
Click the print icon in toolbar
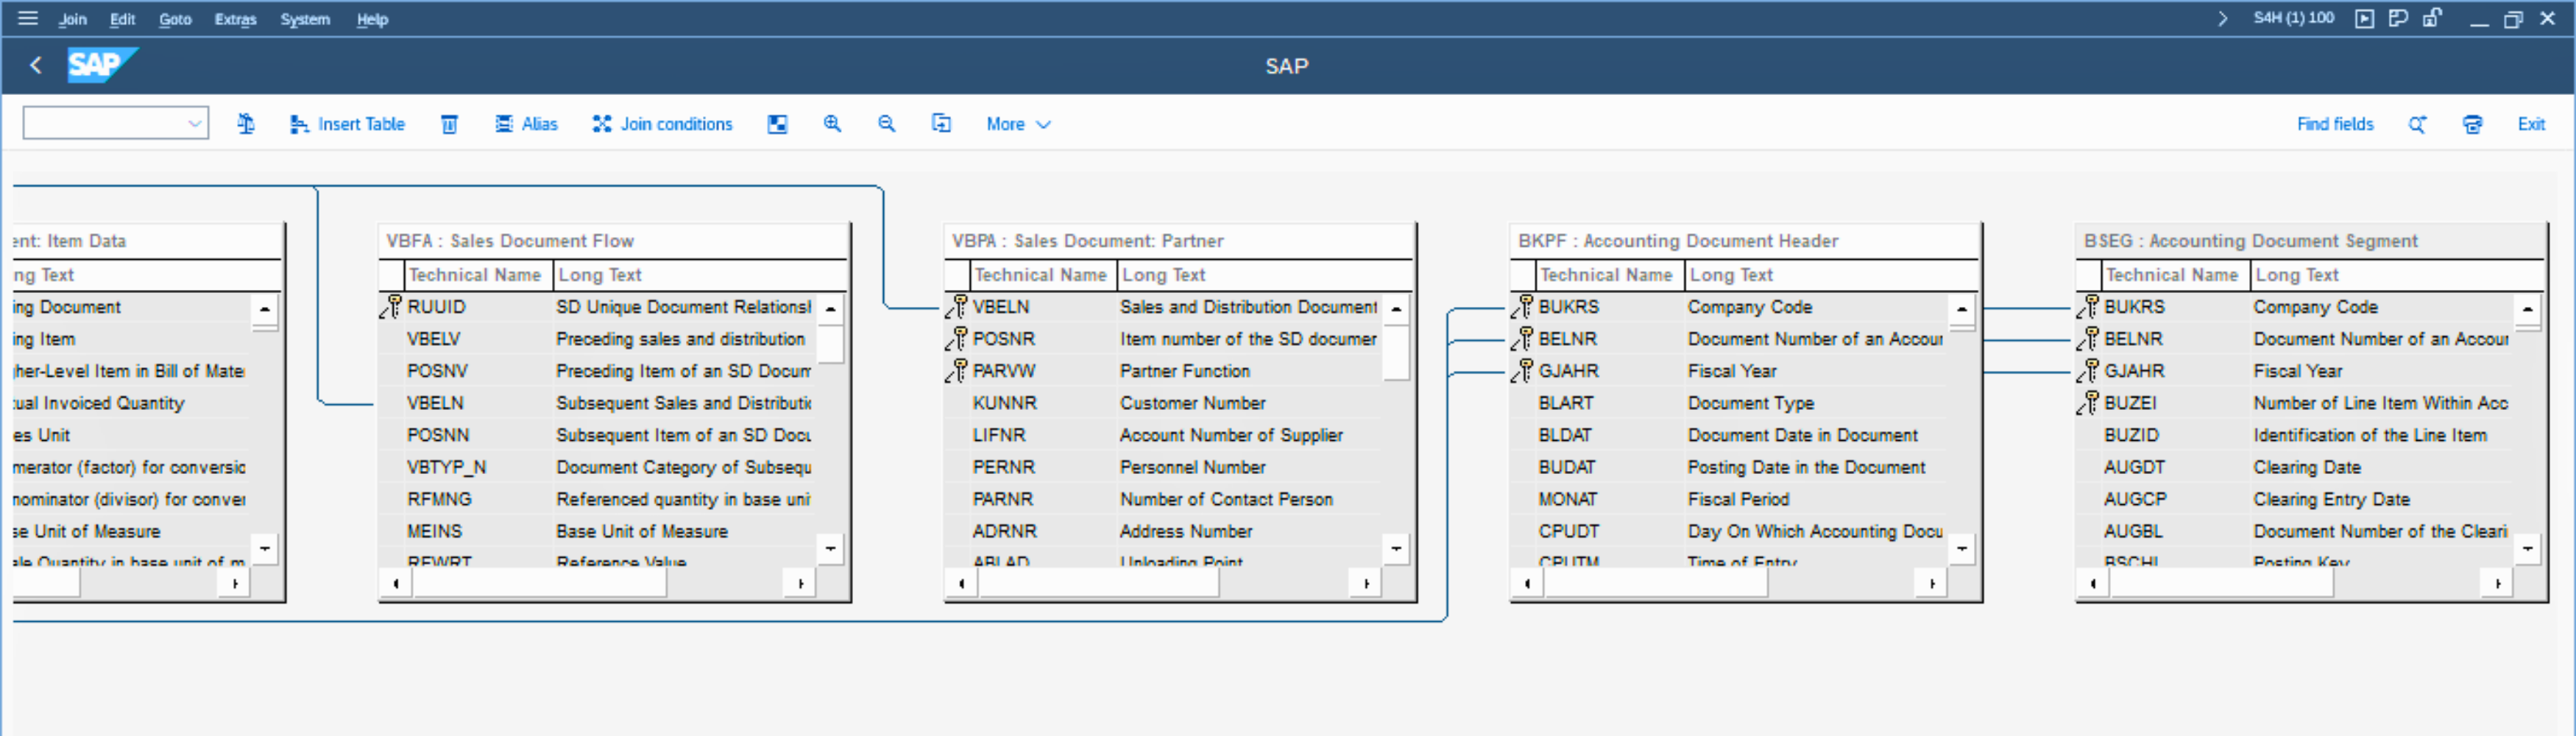point(2471,124)
